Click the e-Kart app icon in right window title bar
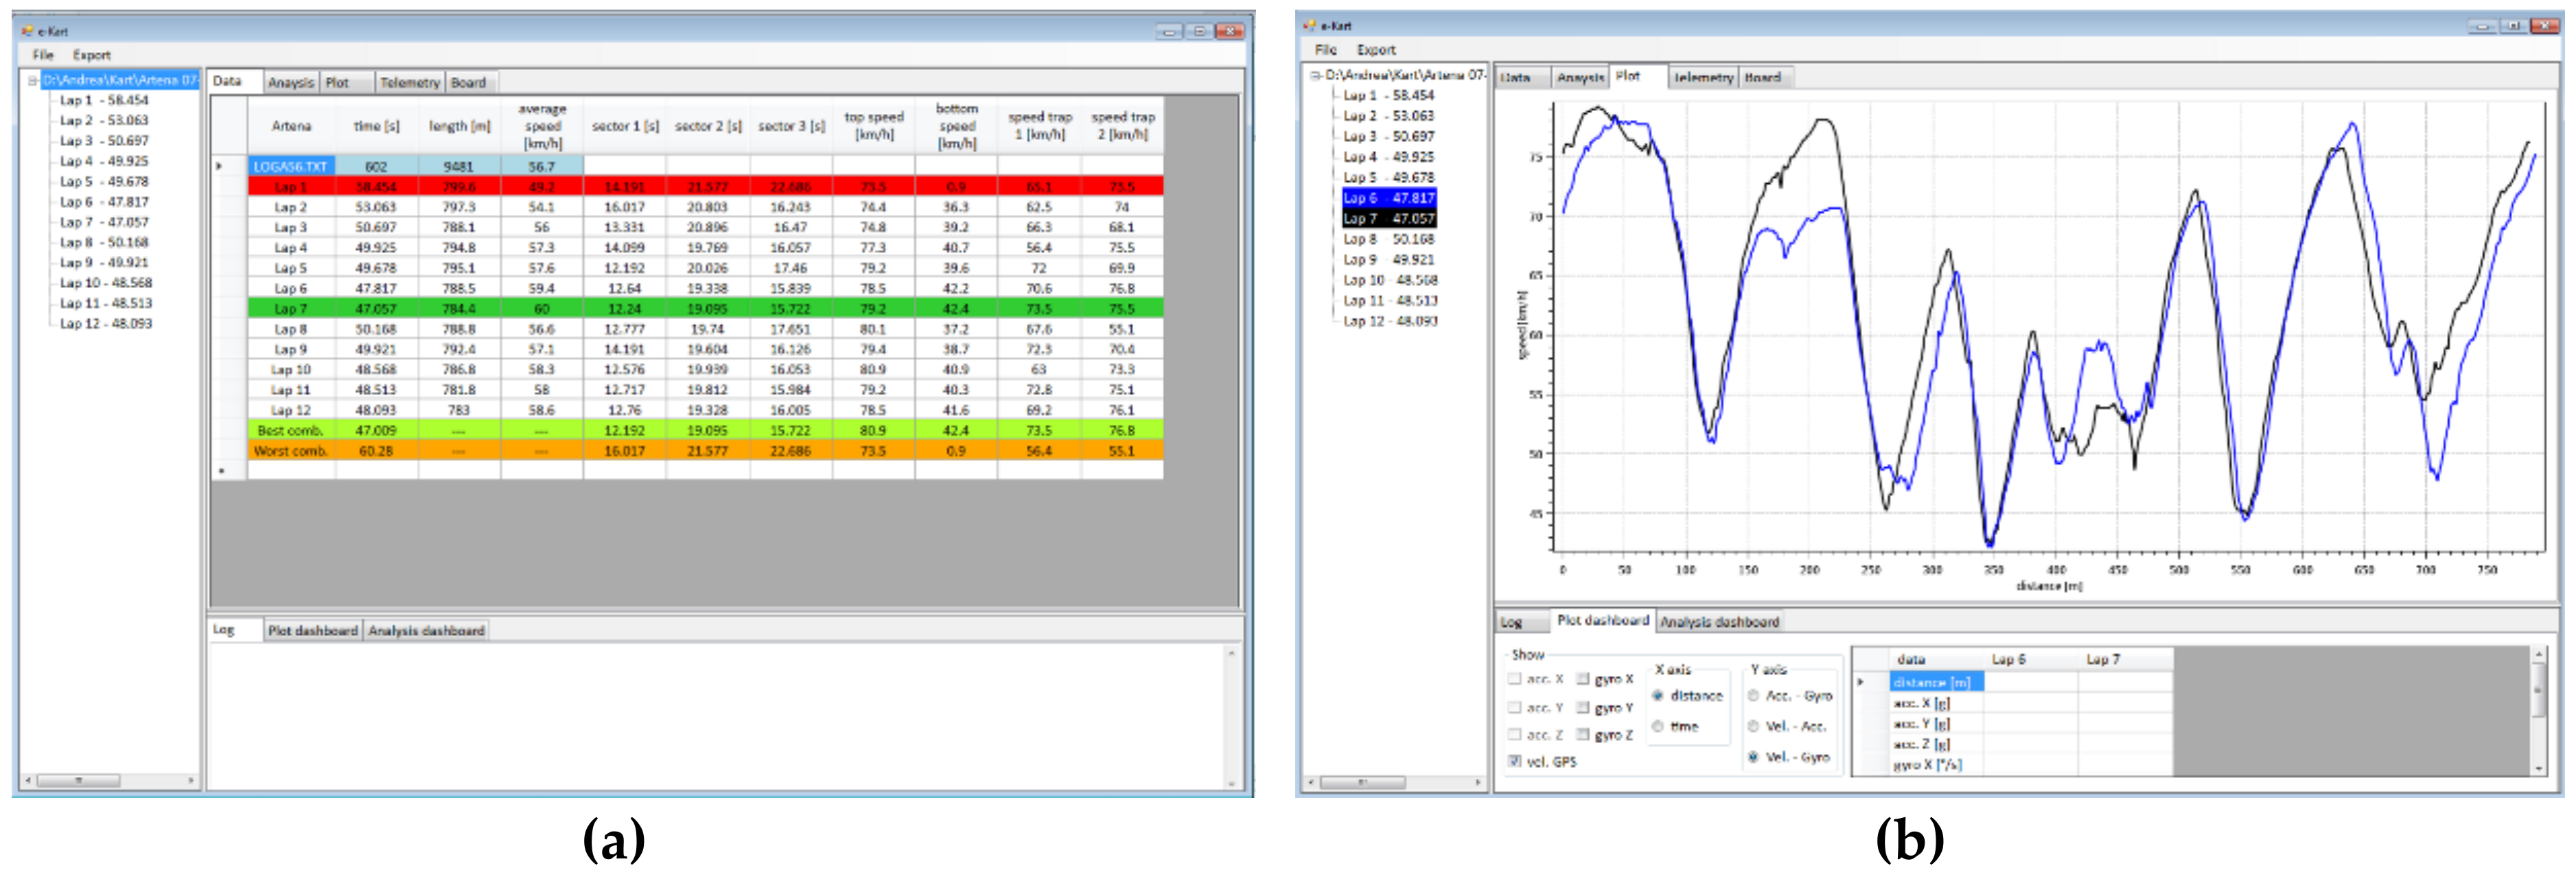 tap(1309, 25)
